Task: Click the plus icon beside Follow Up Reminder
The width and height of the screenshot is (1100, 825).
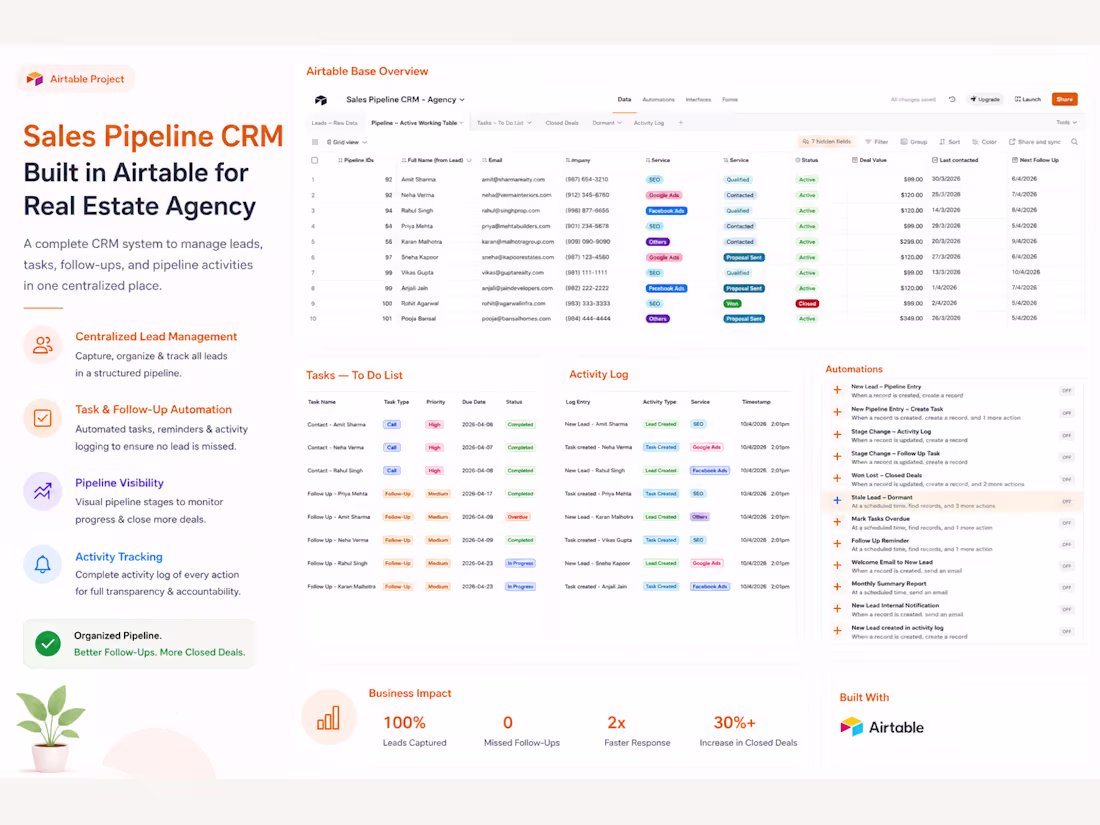Action: (x=837, y=544)
